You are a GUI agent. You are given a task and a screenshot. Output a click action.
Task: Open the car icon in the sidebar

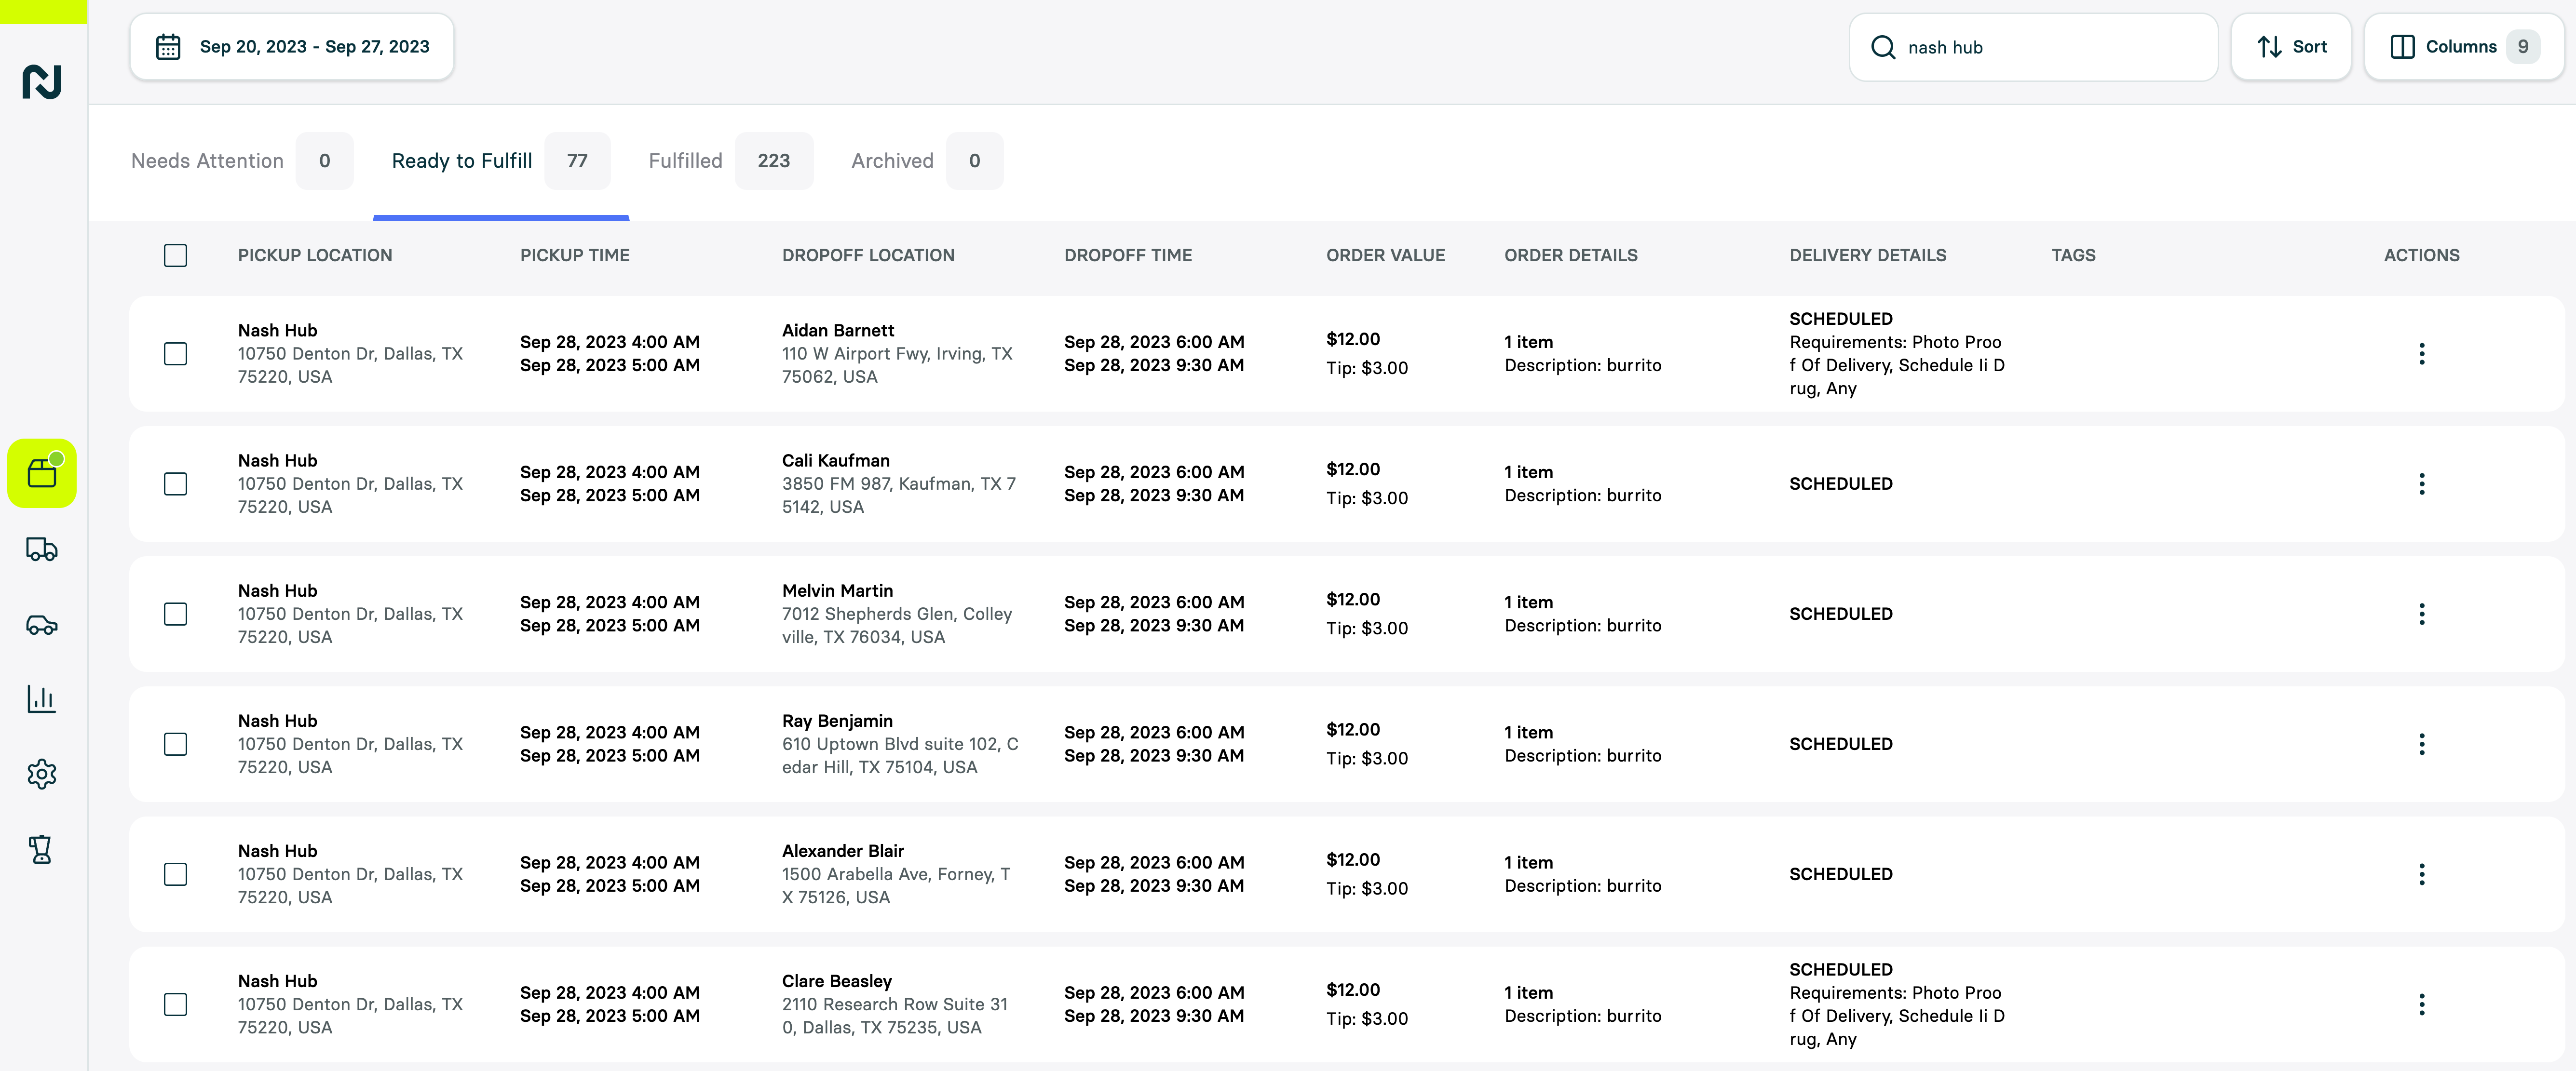(42, 625)
